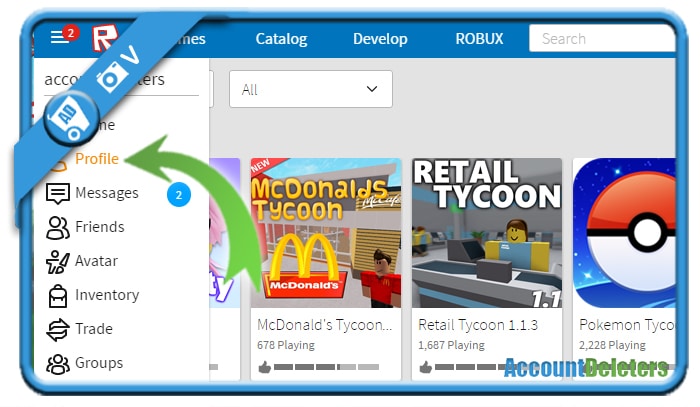The image size is (700, 407).
Task: Open Inventory in the sidebar
Action: tap(107, 295)
